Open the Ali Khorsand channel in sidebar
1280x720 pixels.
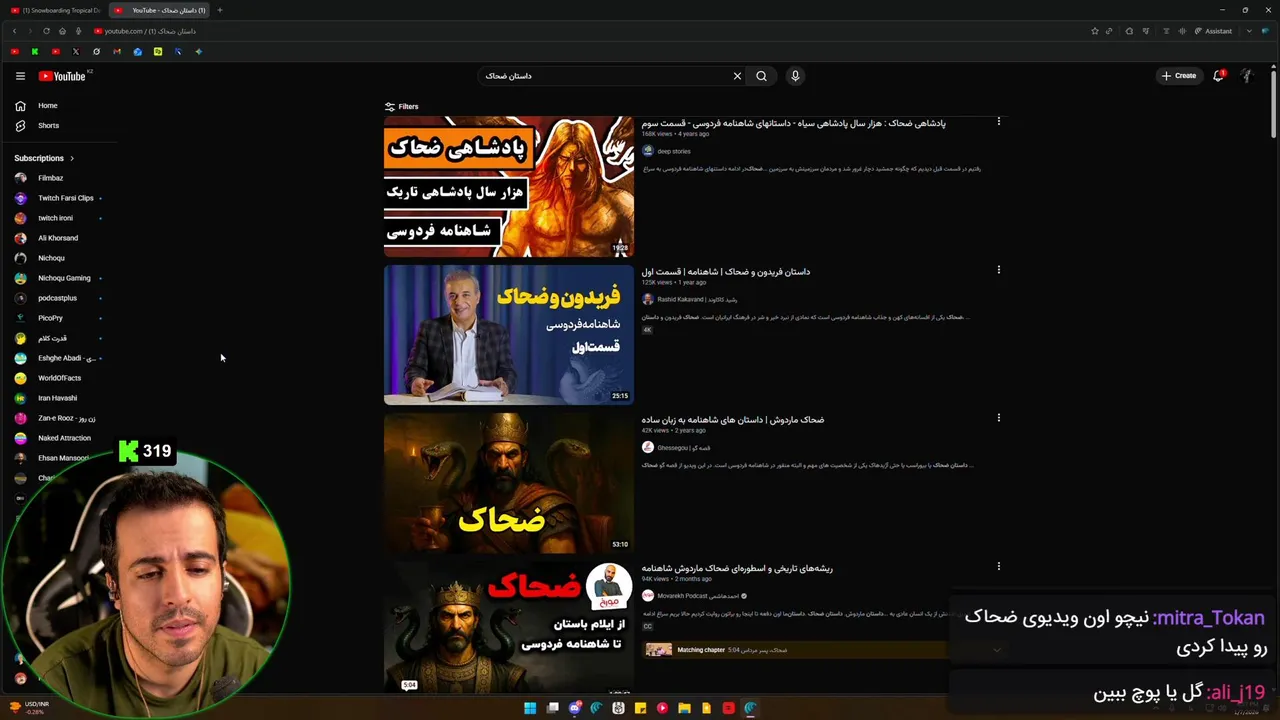(58, 238)
